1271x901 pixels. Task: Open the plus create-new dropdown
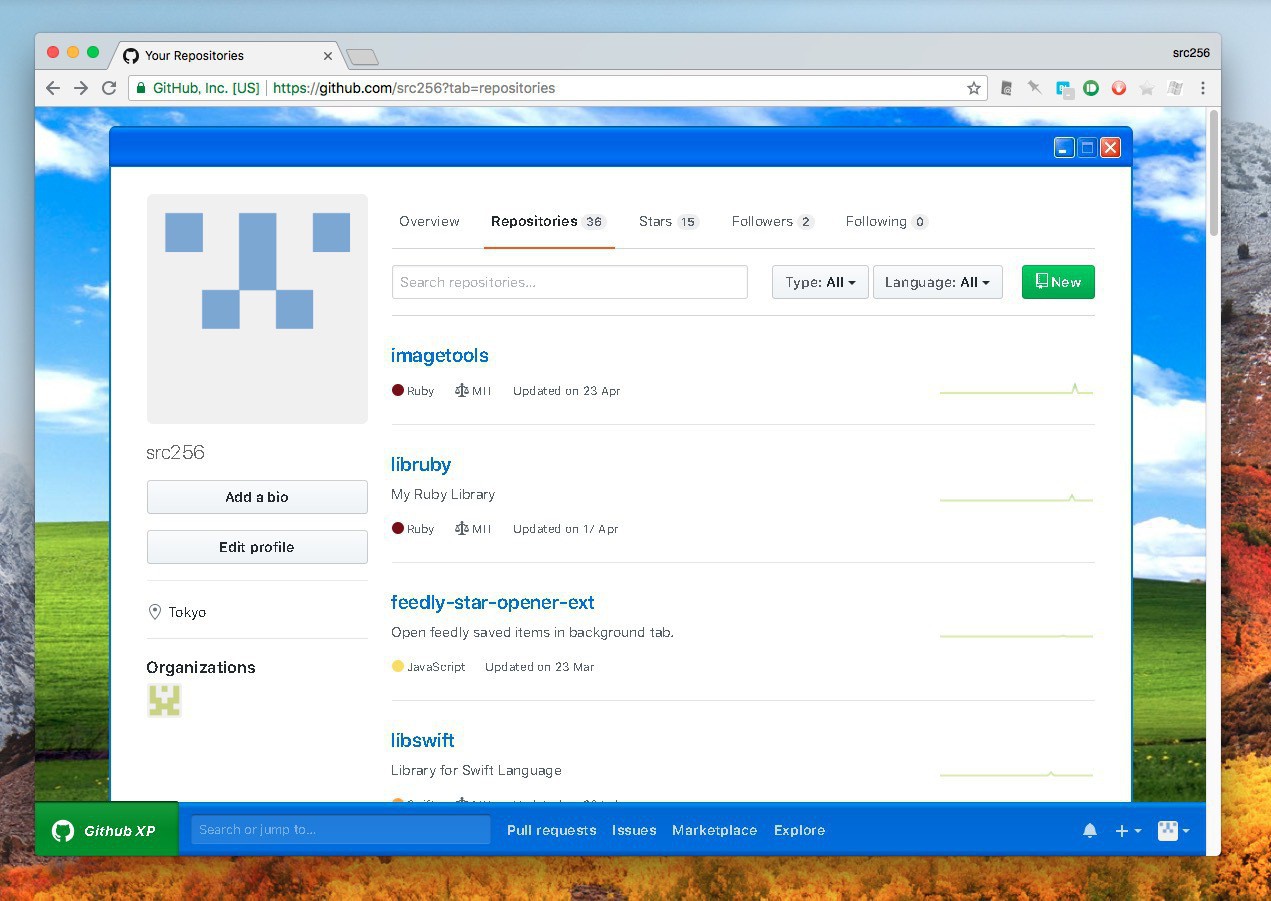(x=1128, y=831)
